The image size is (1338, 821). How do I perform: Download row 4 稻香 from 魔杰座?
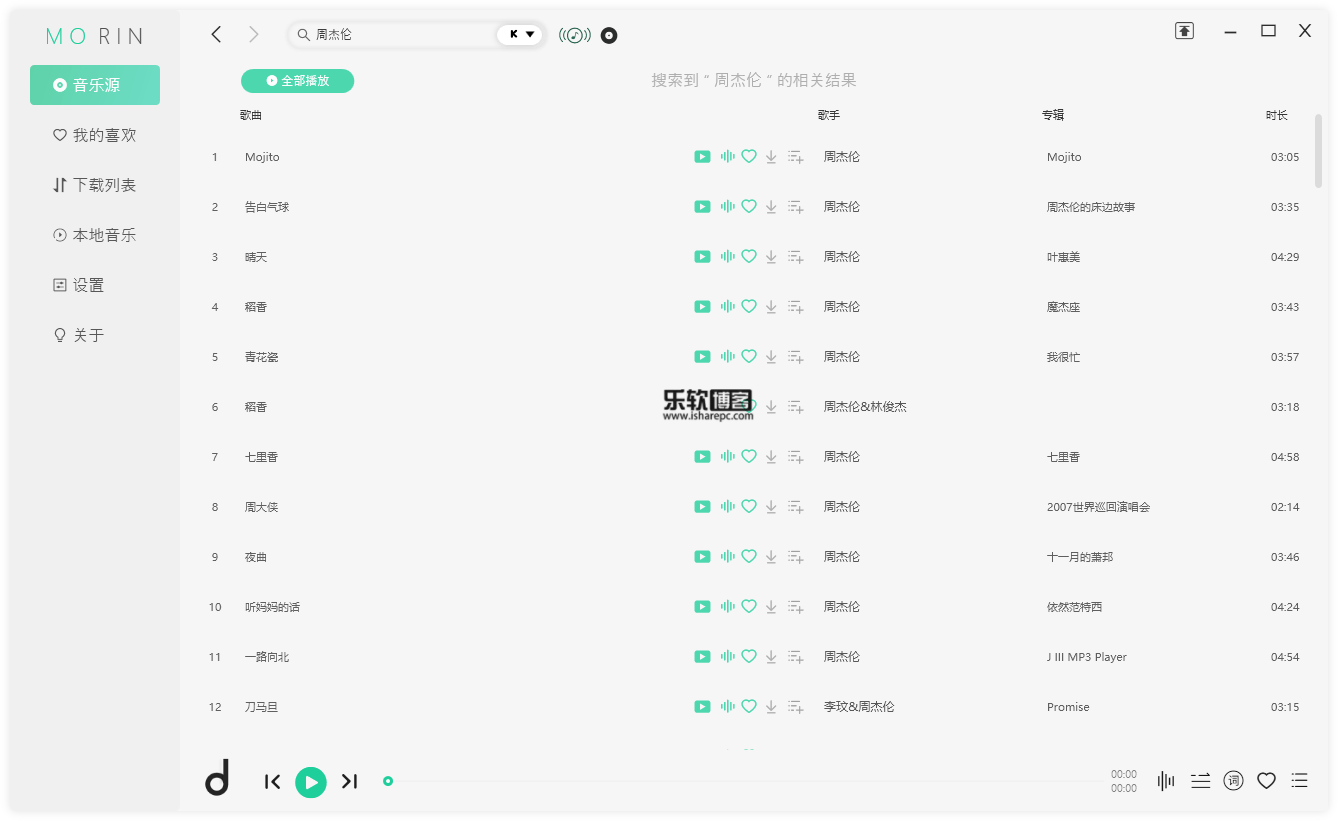tap(771, 307)
